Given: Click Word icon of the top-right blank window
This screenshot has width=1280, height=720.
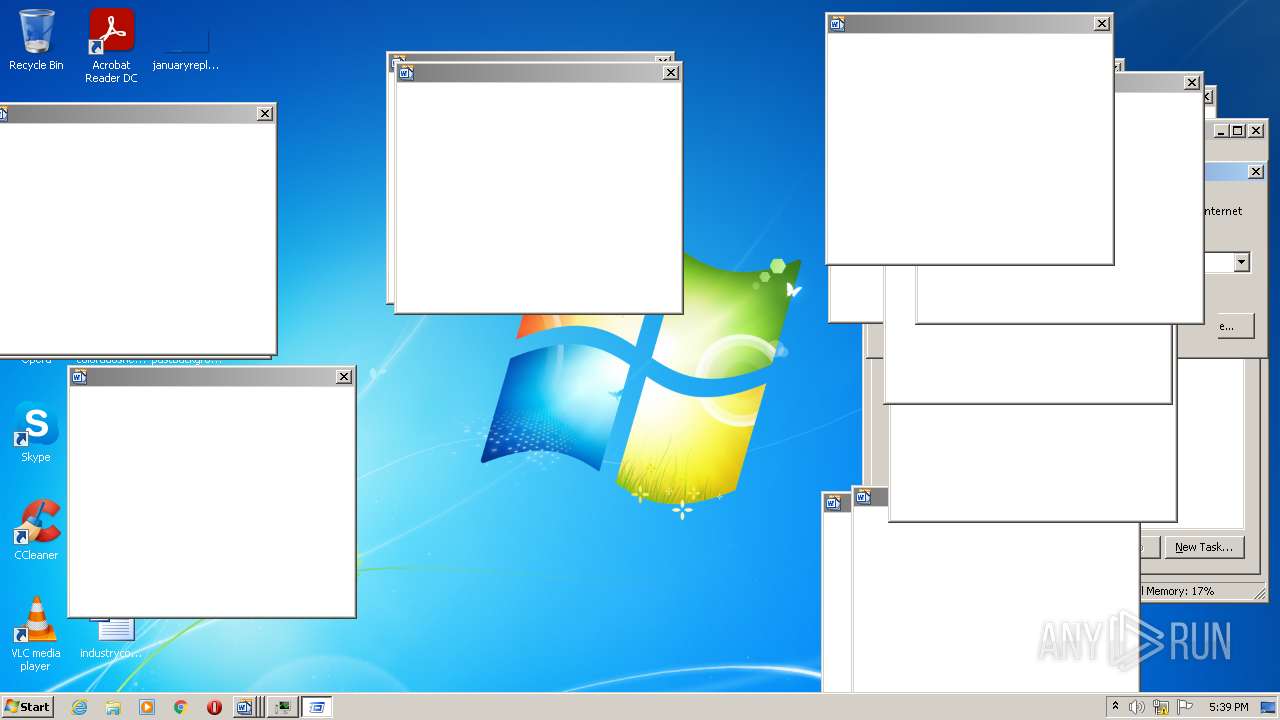Looking at the screenshot, I should tap(838, 24).
